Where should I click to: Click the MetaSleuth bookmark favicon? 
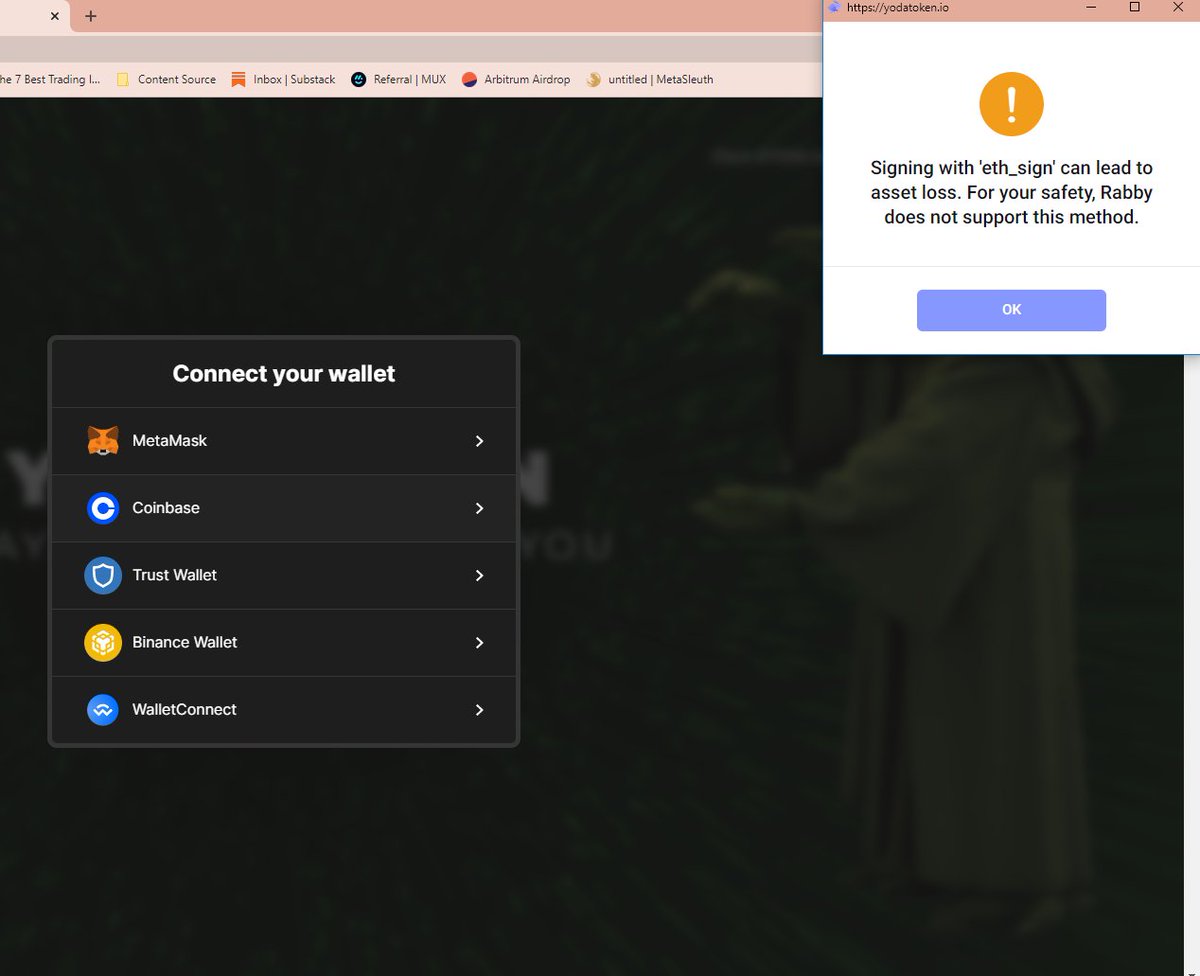tap(593, 80)
